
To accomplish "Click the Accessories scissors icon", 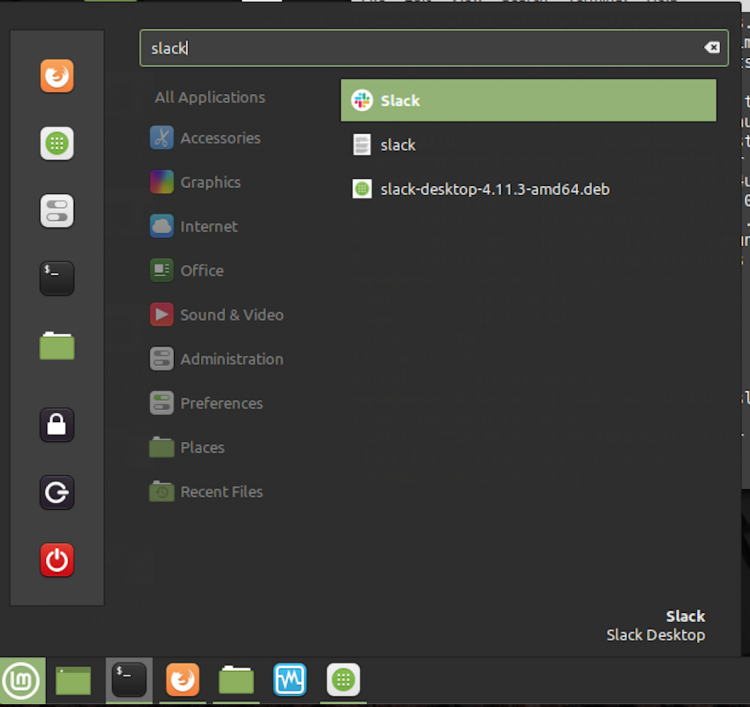I will [x=162, y=138].
